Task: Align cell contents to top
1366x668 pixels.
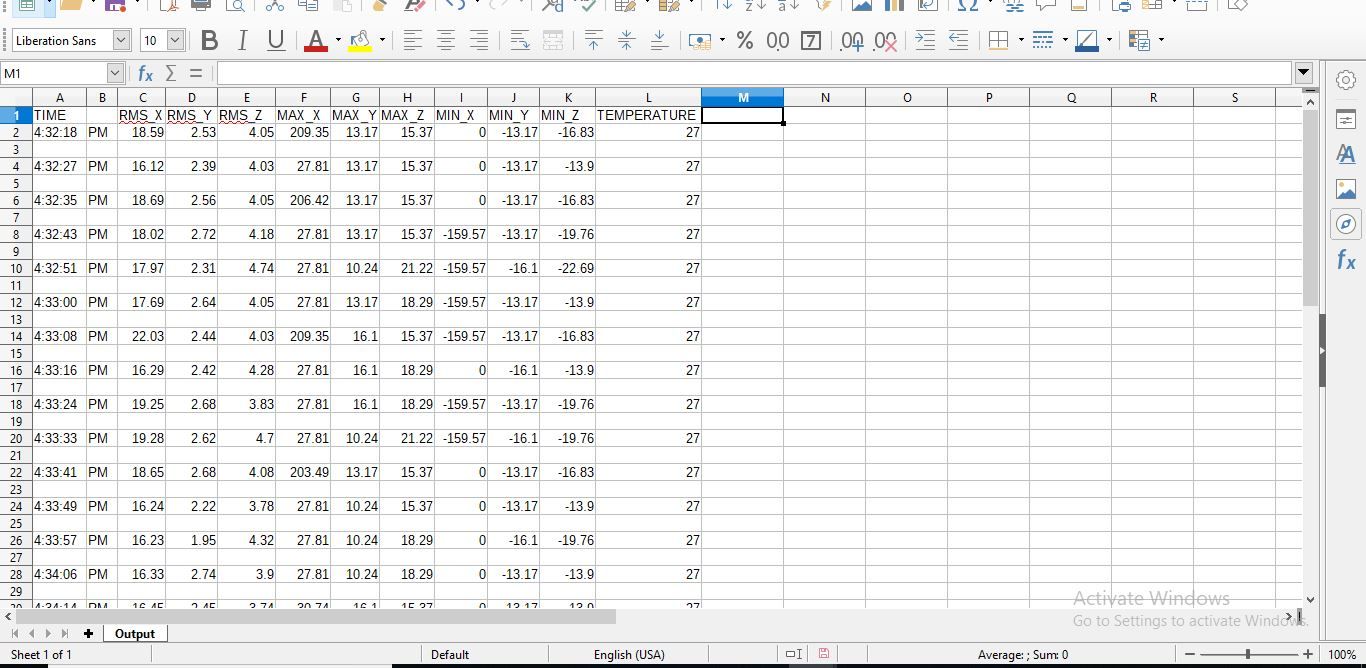Action: 593,41
